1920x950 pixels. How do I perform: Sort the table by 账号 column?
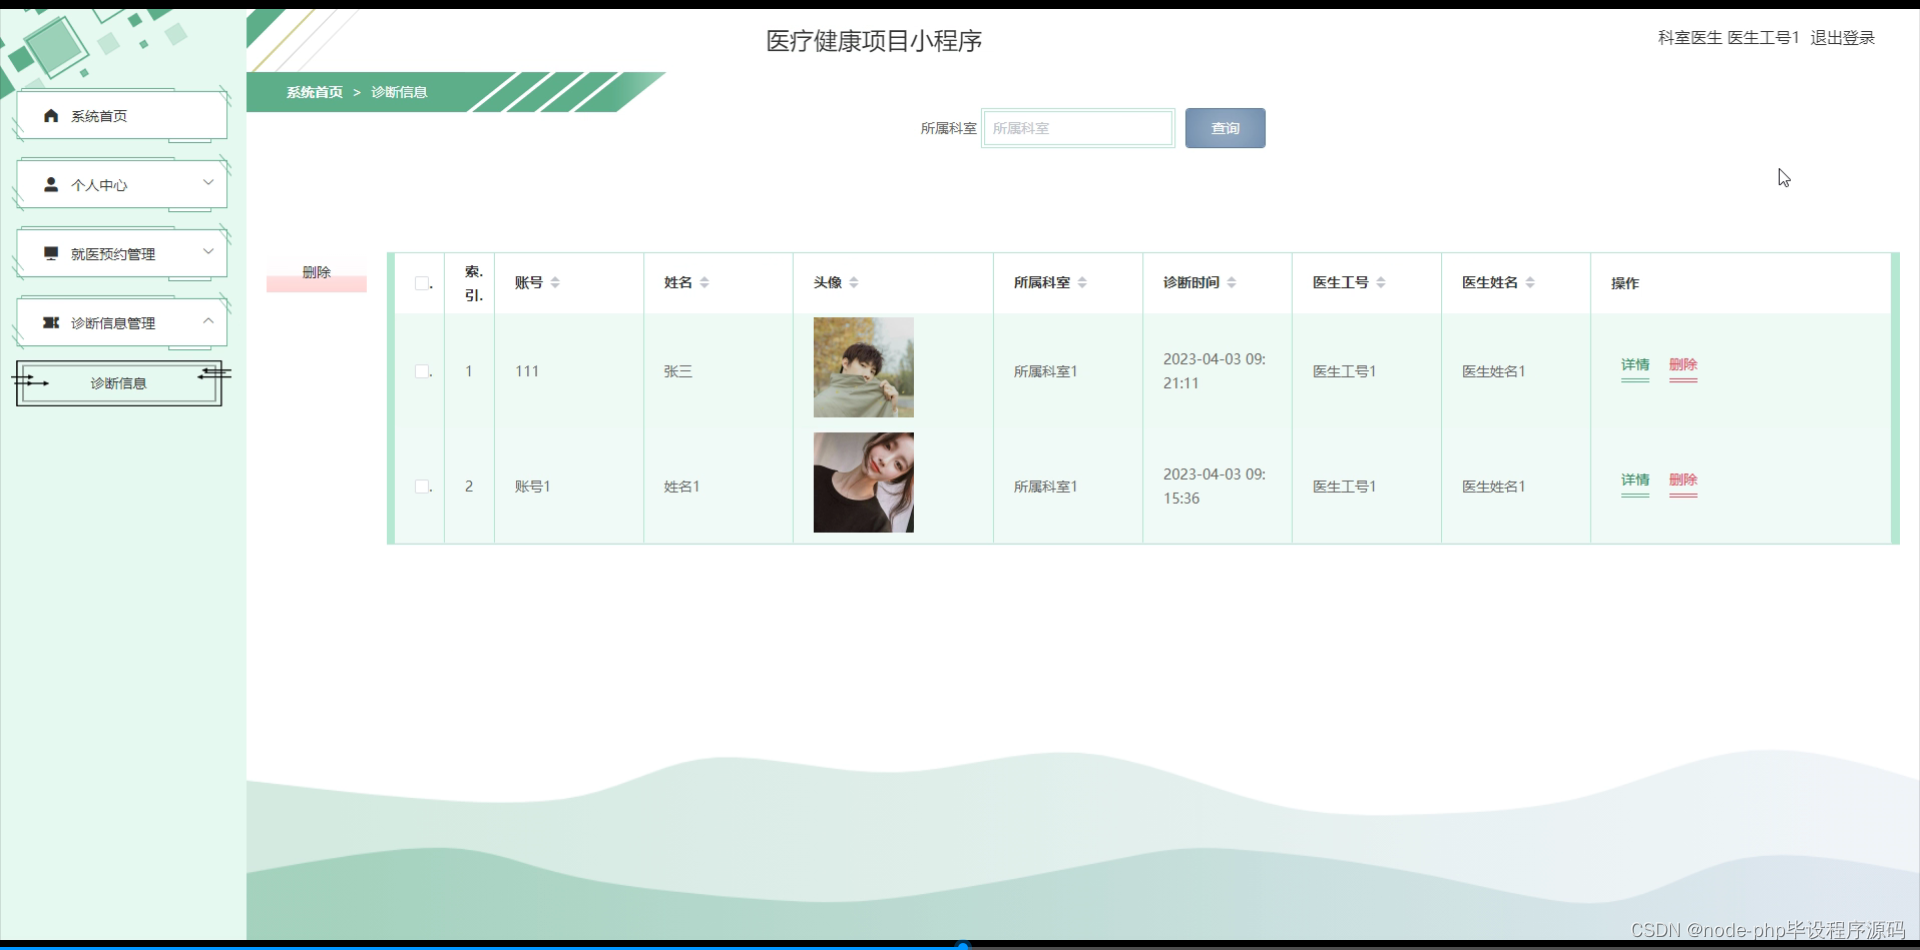tap(557, 282)
